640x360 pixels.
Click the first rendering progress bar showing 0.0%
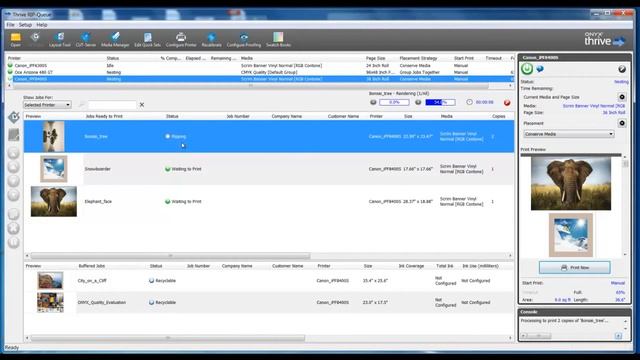pyautogui.click(x=394, y=102)
